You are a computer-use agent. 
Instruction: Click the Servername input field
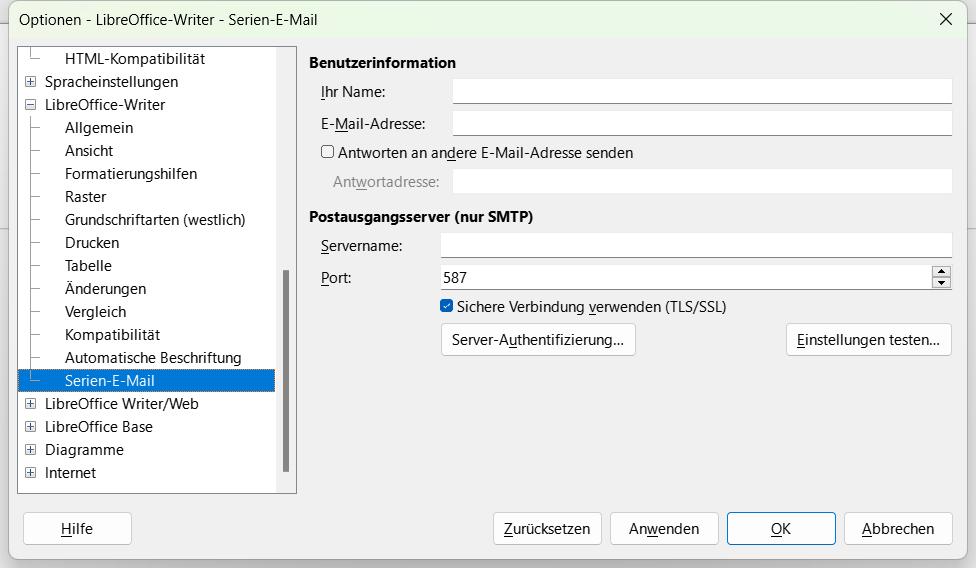697,245
